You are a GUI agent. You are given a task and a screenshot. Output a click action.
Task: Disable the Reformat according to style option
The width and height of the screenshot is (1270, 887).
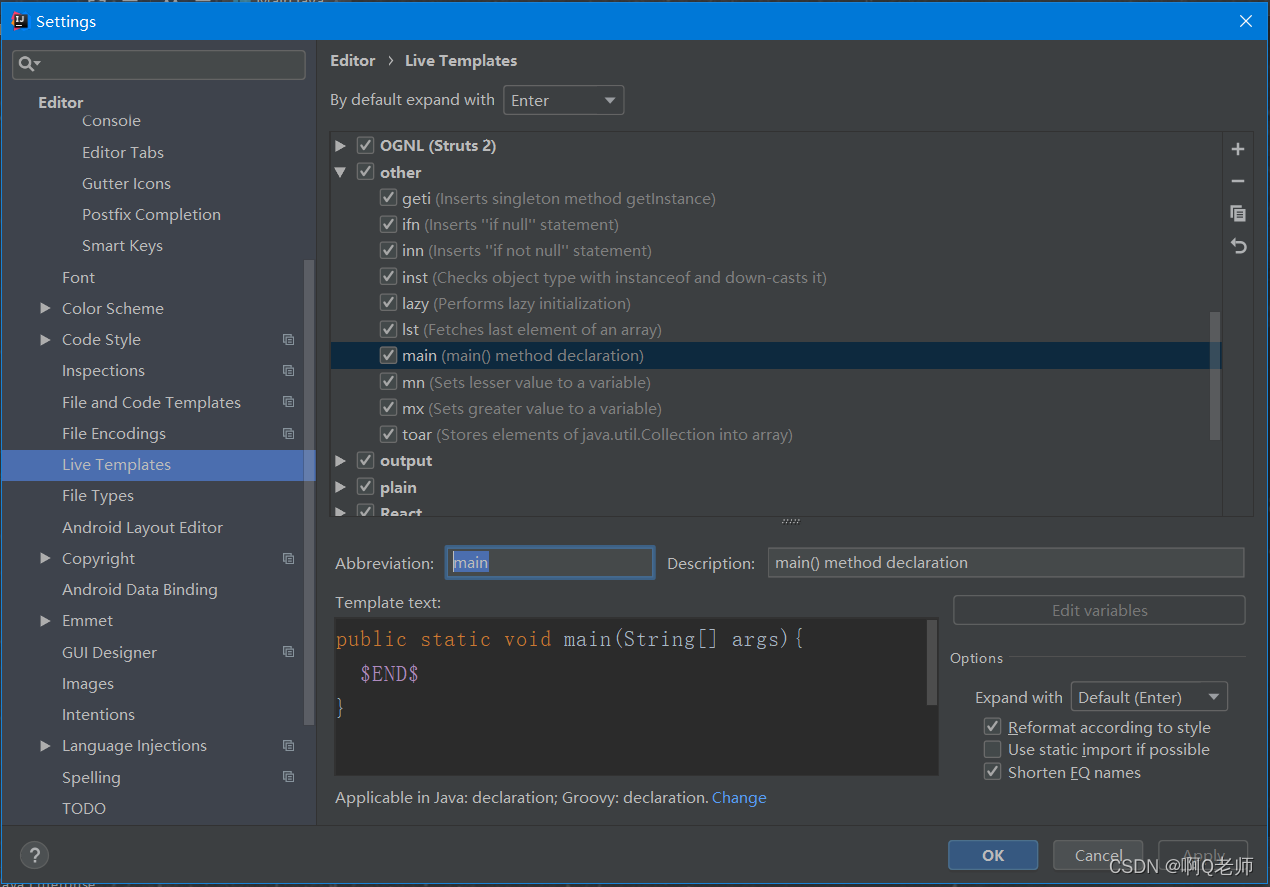tap(992, 727)
